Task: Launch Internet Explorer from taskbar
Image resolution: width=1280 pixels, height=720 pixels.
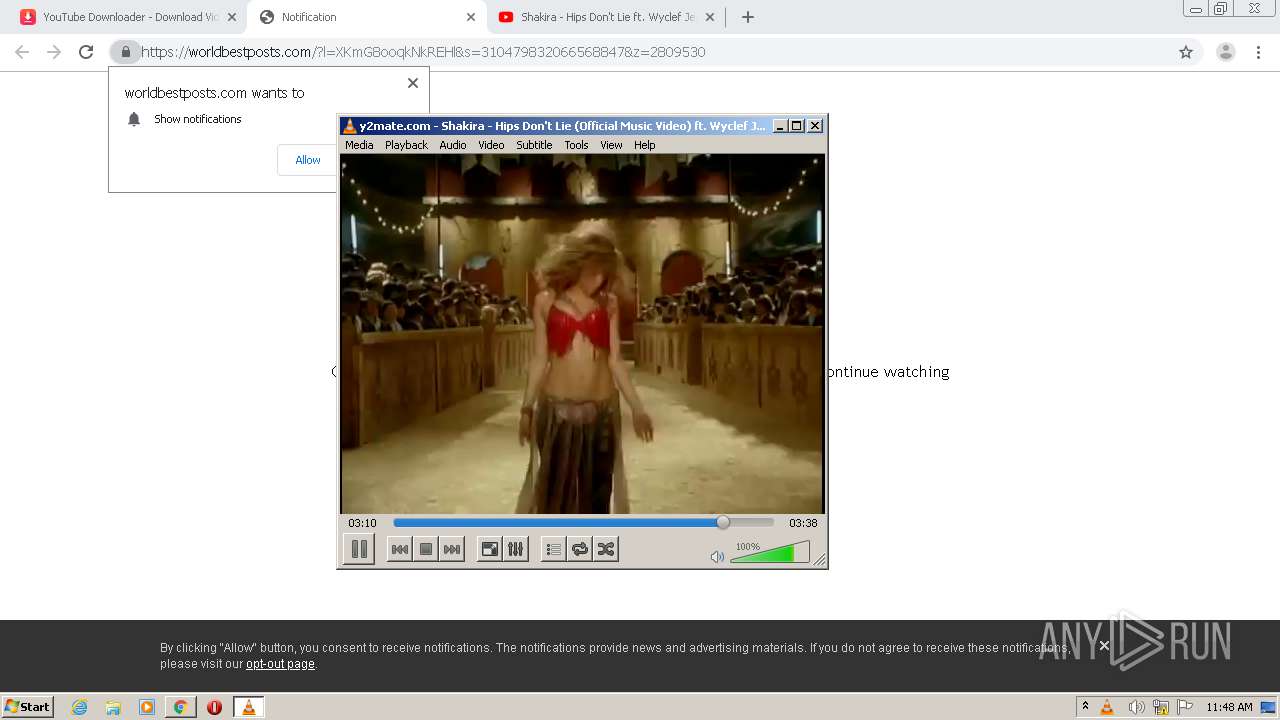Action: [80, 707]
